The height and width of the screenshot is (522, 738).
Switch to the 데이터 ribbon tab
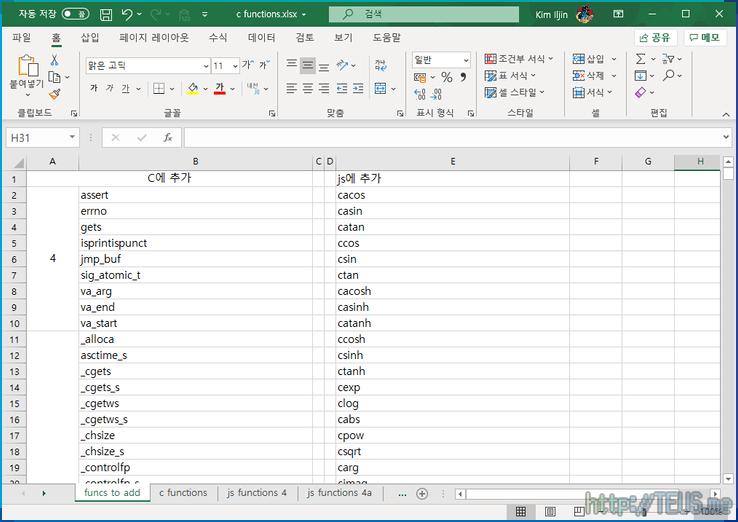pyautogui.click(x=261, y=38)
